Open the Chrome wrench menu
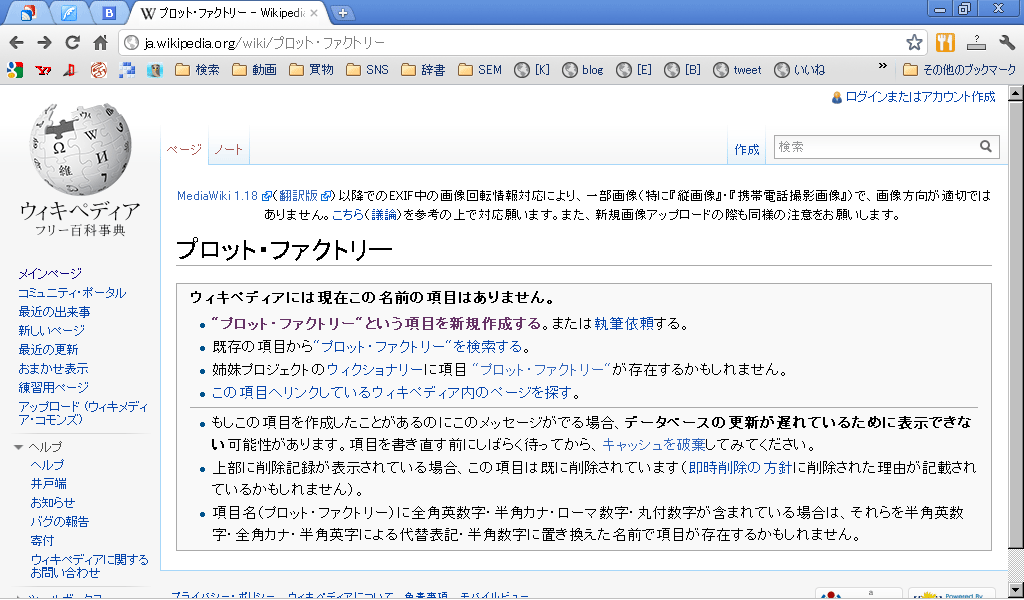This screenshot has width=1024, height=600. [x=1007, y=43]
